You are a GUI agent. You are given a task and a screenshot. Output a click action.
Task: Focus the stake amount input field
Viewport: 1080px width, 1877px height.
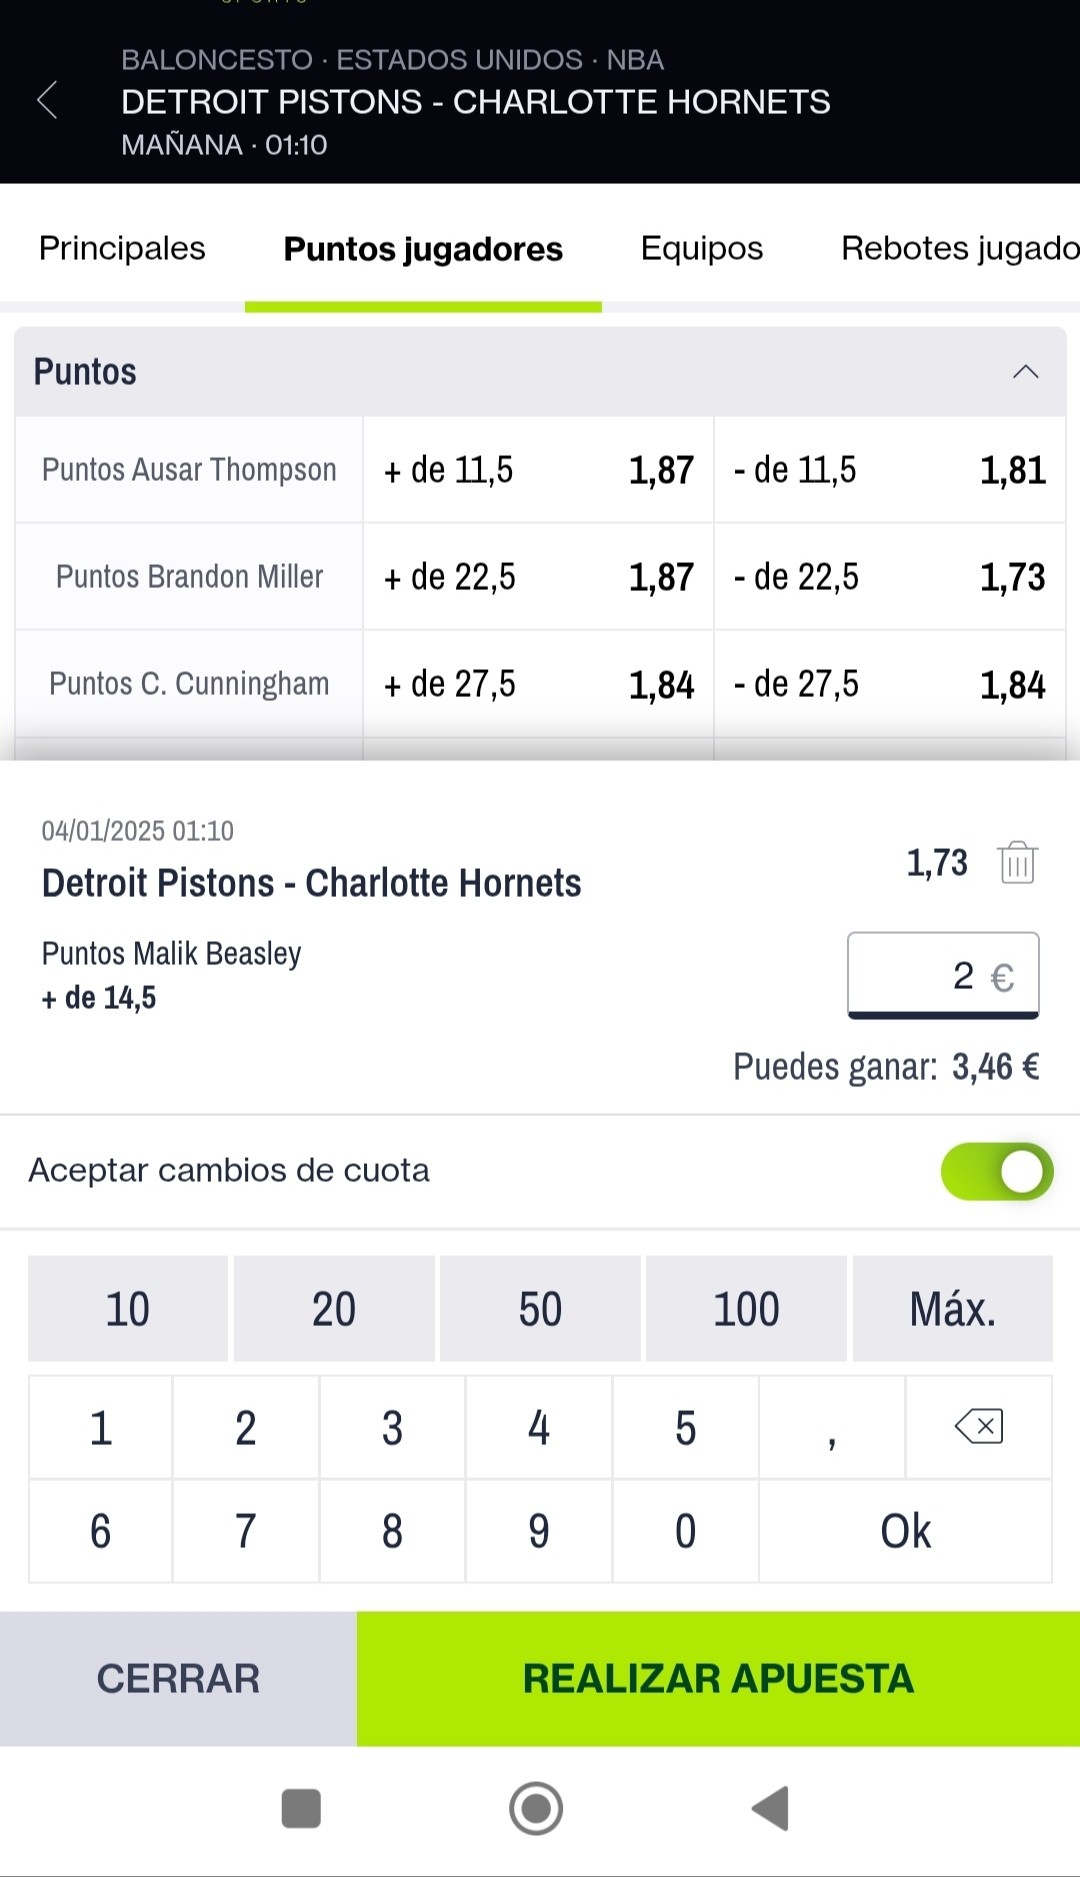tap(943, 975)
